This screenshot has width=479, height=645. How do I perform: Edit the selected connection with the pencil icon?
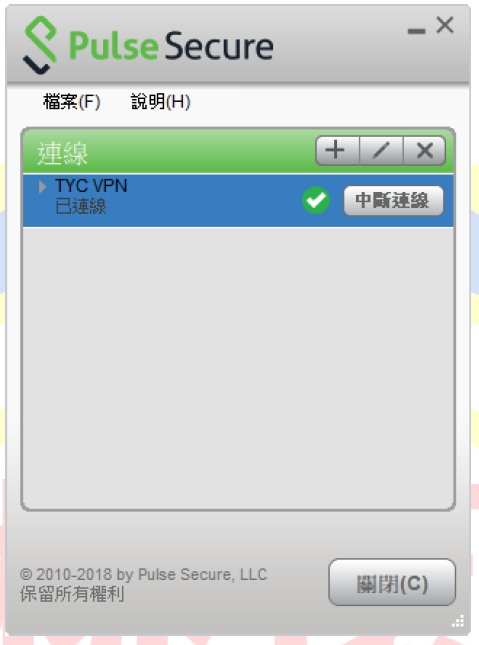(x=381, y=150)
